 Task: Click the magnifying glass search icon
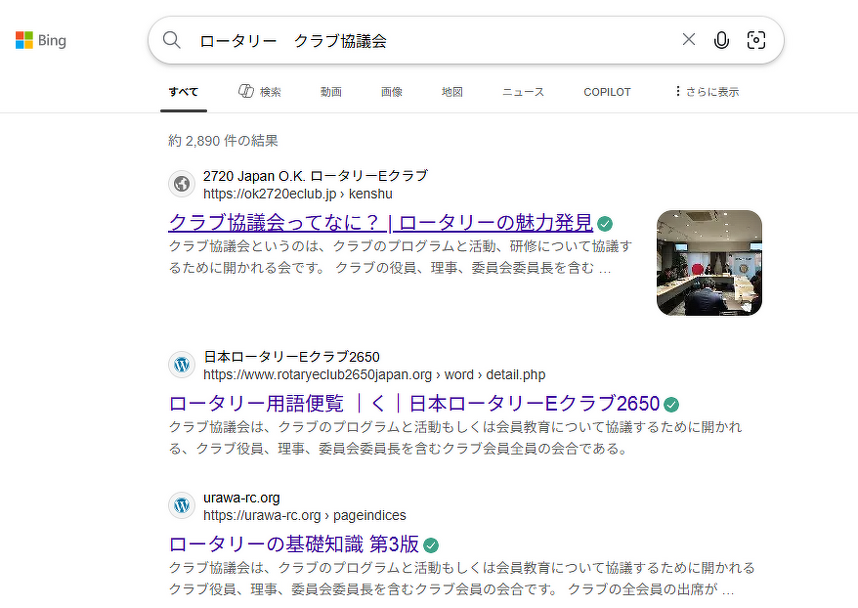tap(172, 40)
